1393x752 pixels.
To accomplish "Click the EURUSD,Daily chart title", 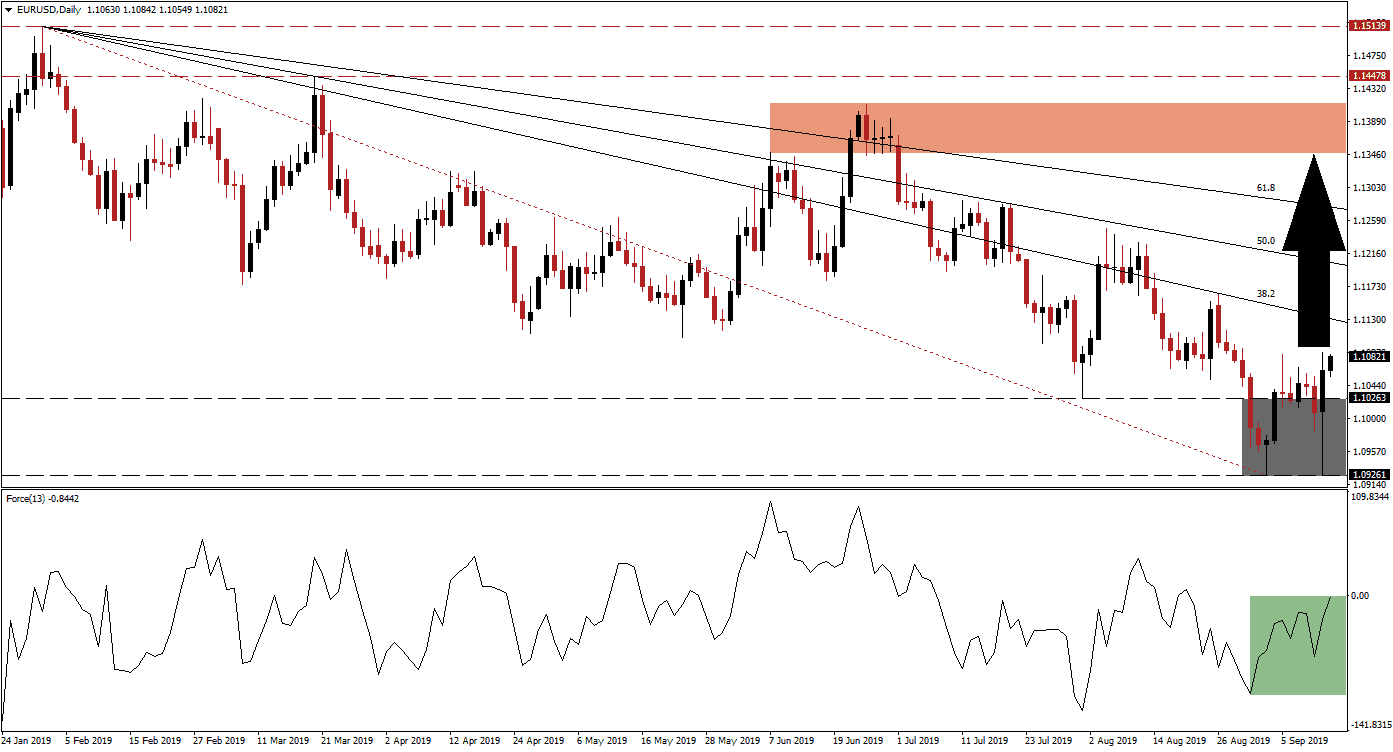I will coord(49,9).
